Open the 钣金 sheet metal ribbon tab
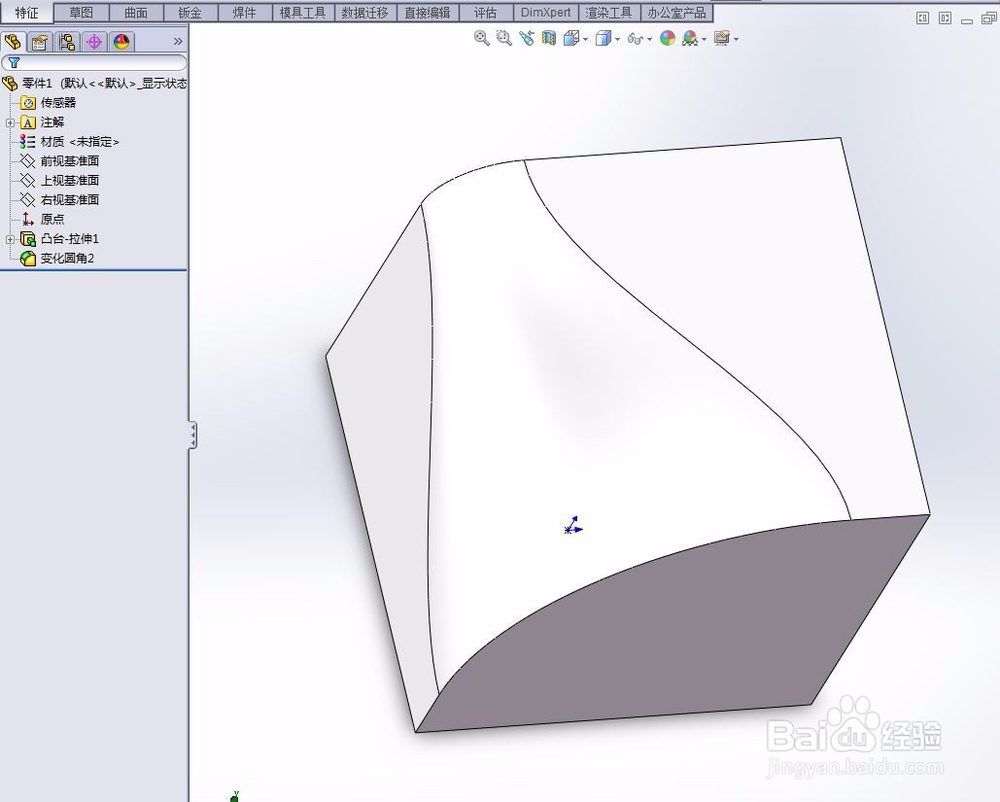1000x802 pixels. point(190,12)
